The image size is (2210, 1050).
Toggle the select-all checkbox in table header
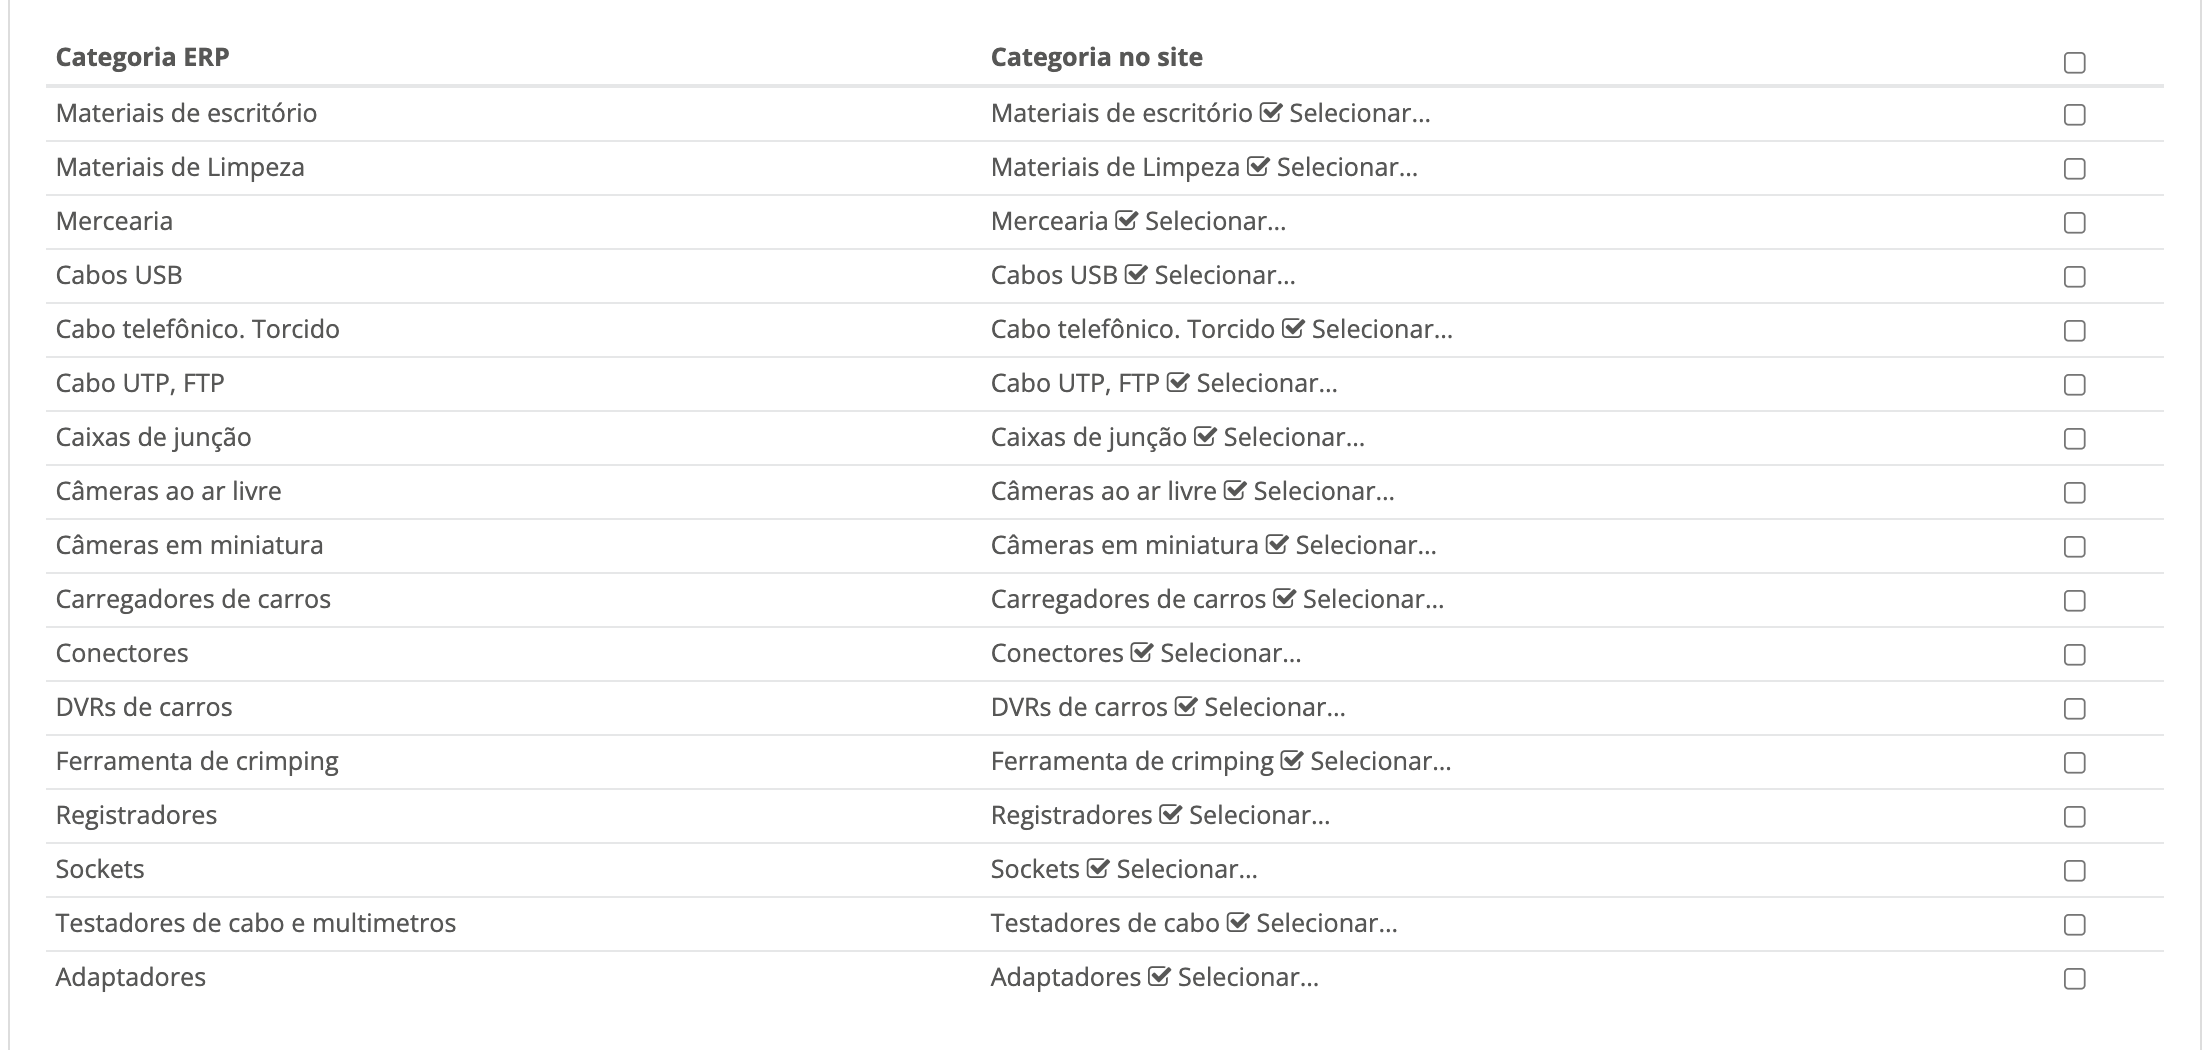tap(2075, 63)
